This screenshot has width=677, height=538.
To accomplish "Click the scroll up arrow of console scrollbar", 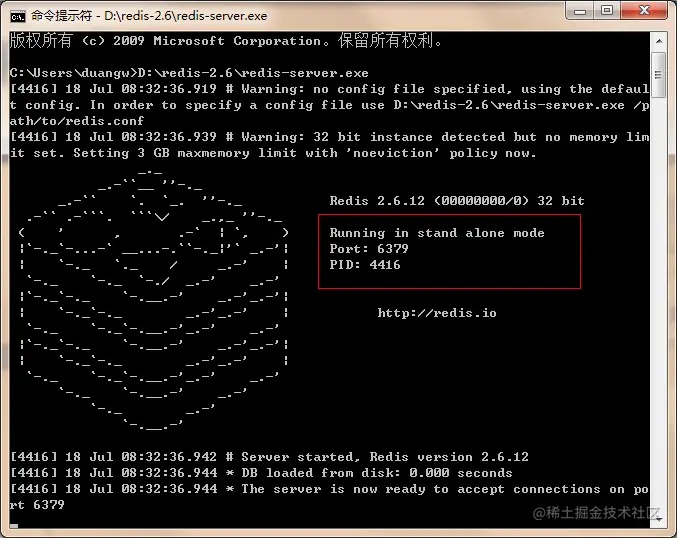I will pyautogui.click(x=659, y=41).
